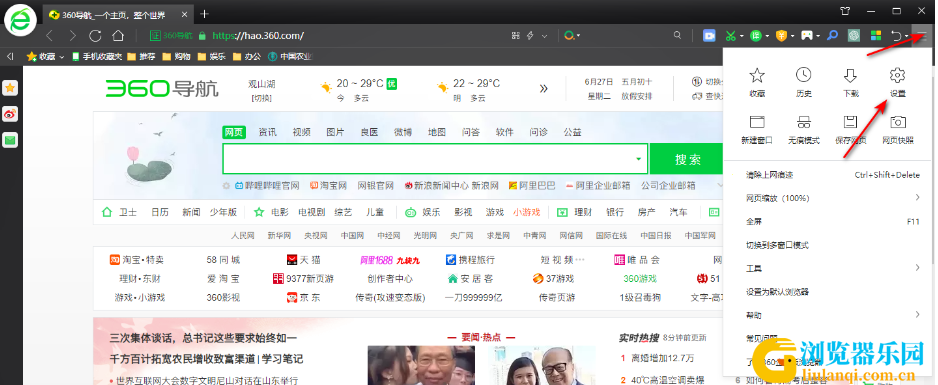Open the 淘宝·特卖 link
The height and width of the screenshot is (385, 938).
(137, 260)
